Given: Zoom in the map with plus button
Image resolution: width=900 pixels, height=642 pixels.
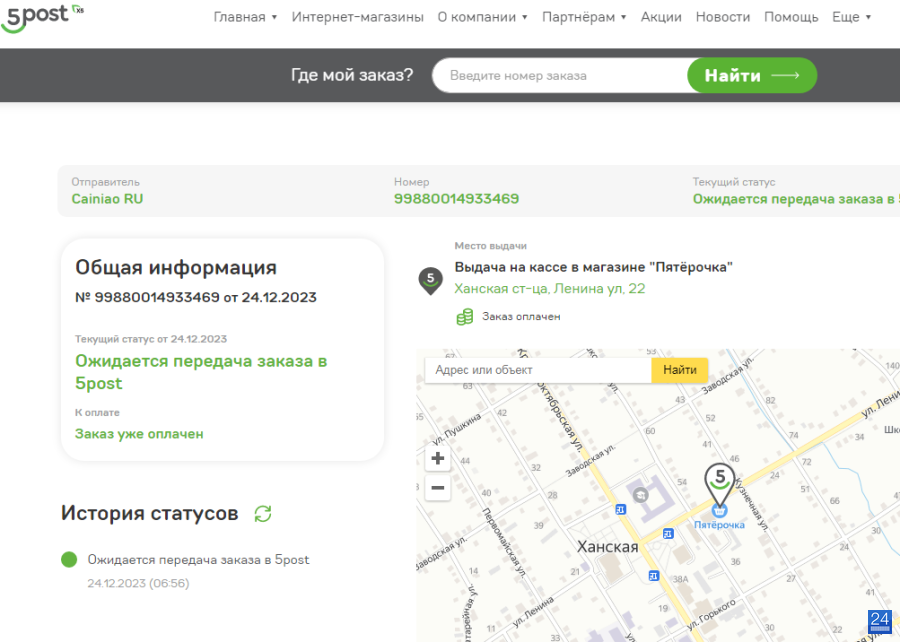Looking at the screenshot, I should pyautogui.click(x=437, y=458).
